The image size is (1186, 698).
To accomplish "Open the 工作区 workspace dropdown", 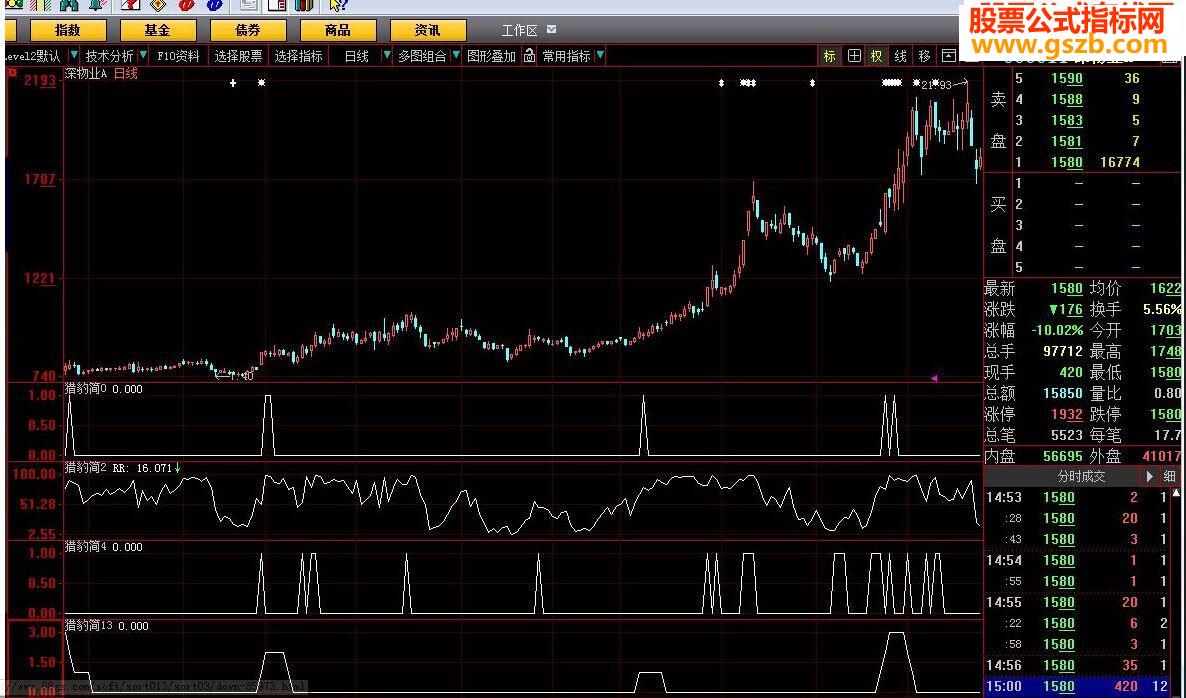I will point(552,30).
